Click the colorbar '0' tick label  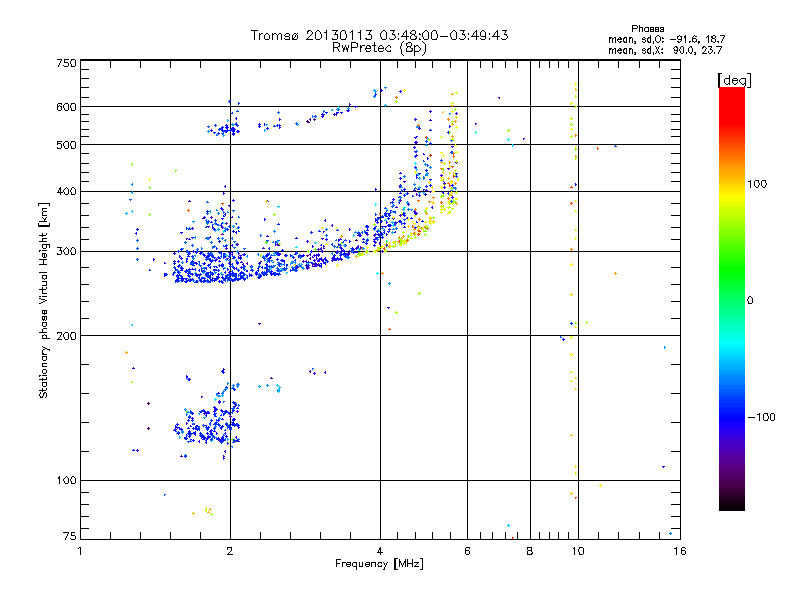750,300
